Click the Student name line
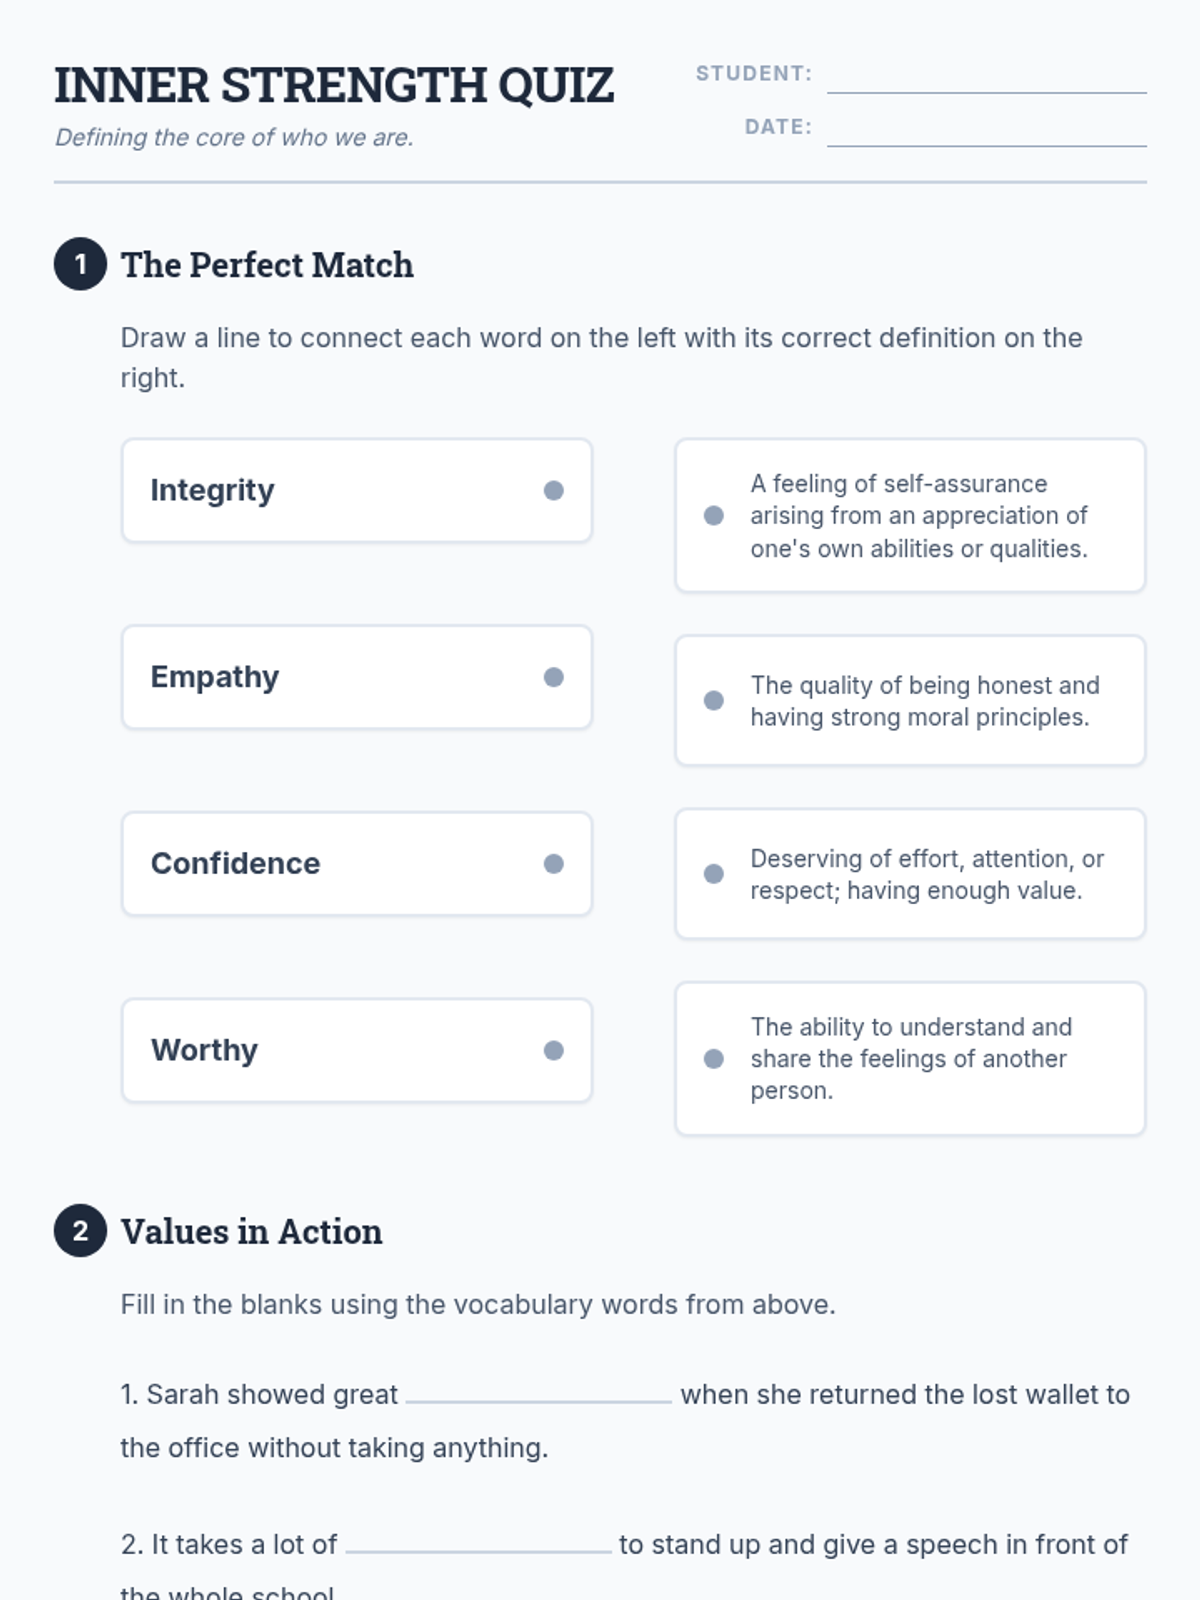 click(986, 78)
